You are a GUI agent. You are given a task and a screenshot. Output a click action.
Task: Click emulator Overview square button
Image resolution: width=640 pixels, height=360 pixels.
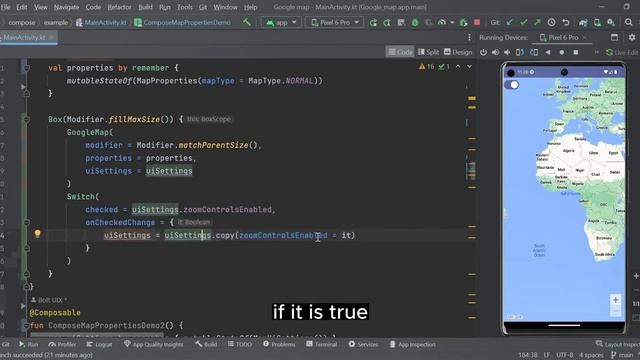tap(576, 52)
